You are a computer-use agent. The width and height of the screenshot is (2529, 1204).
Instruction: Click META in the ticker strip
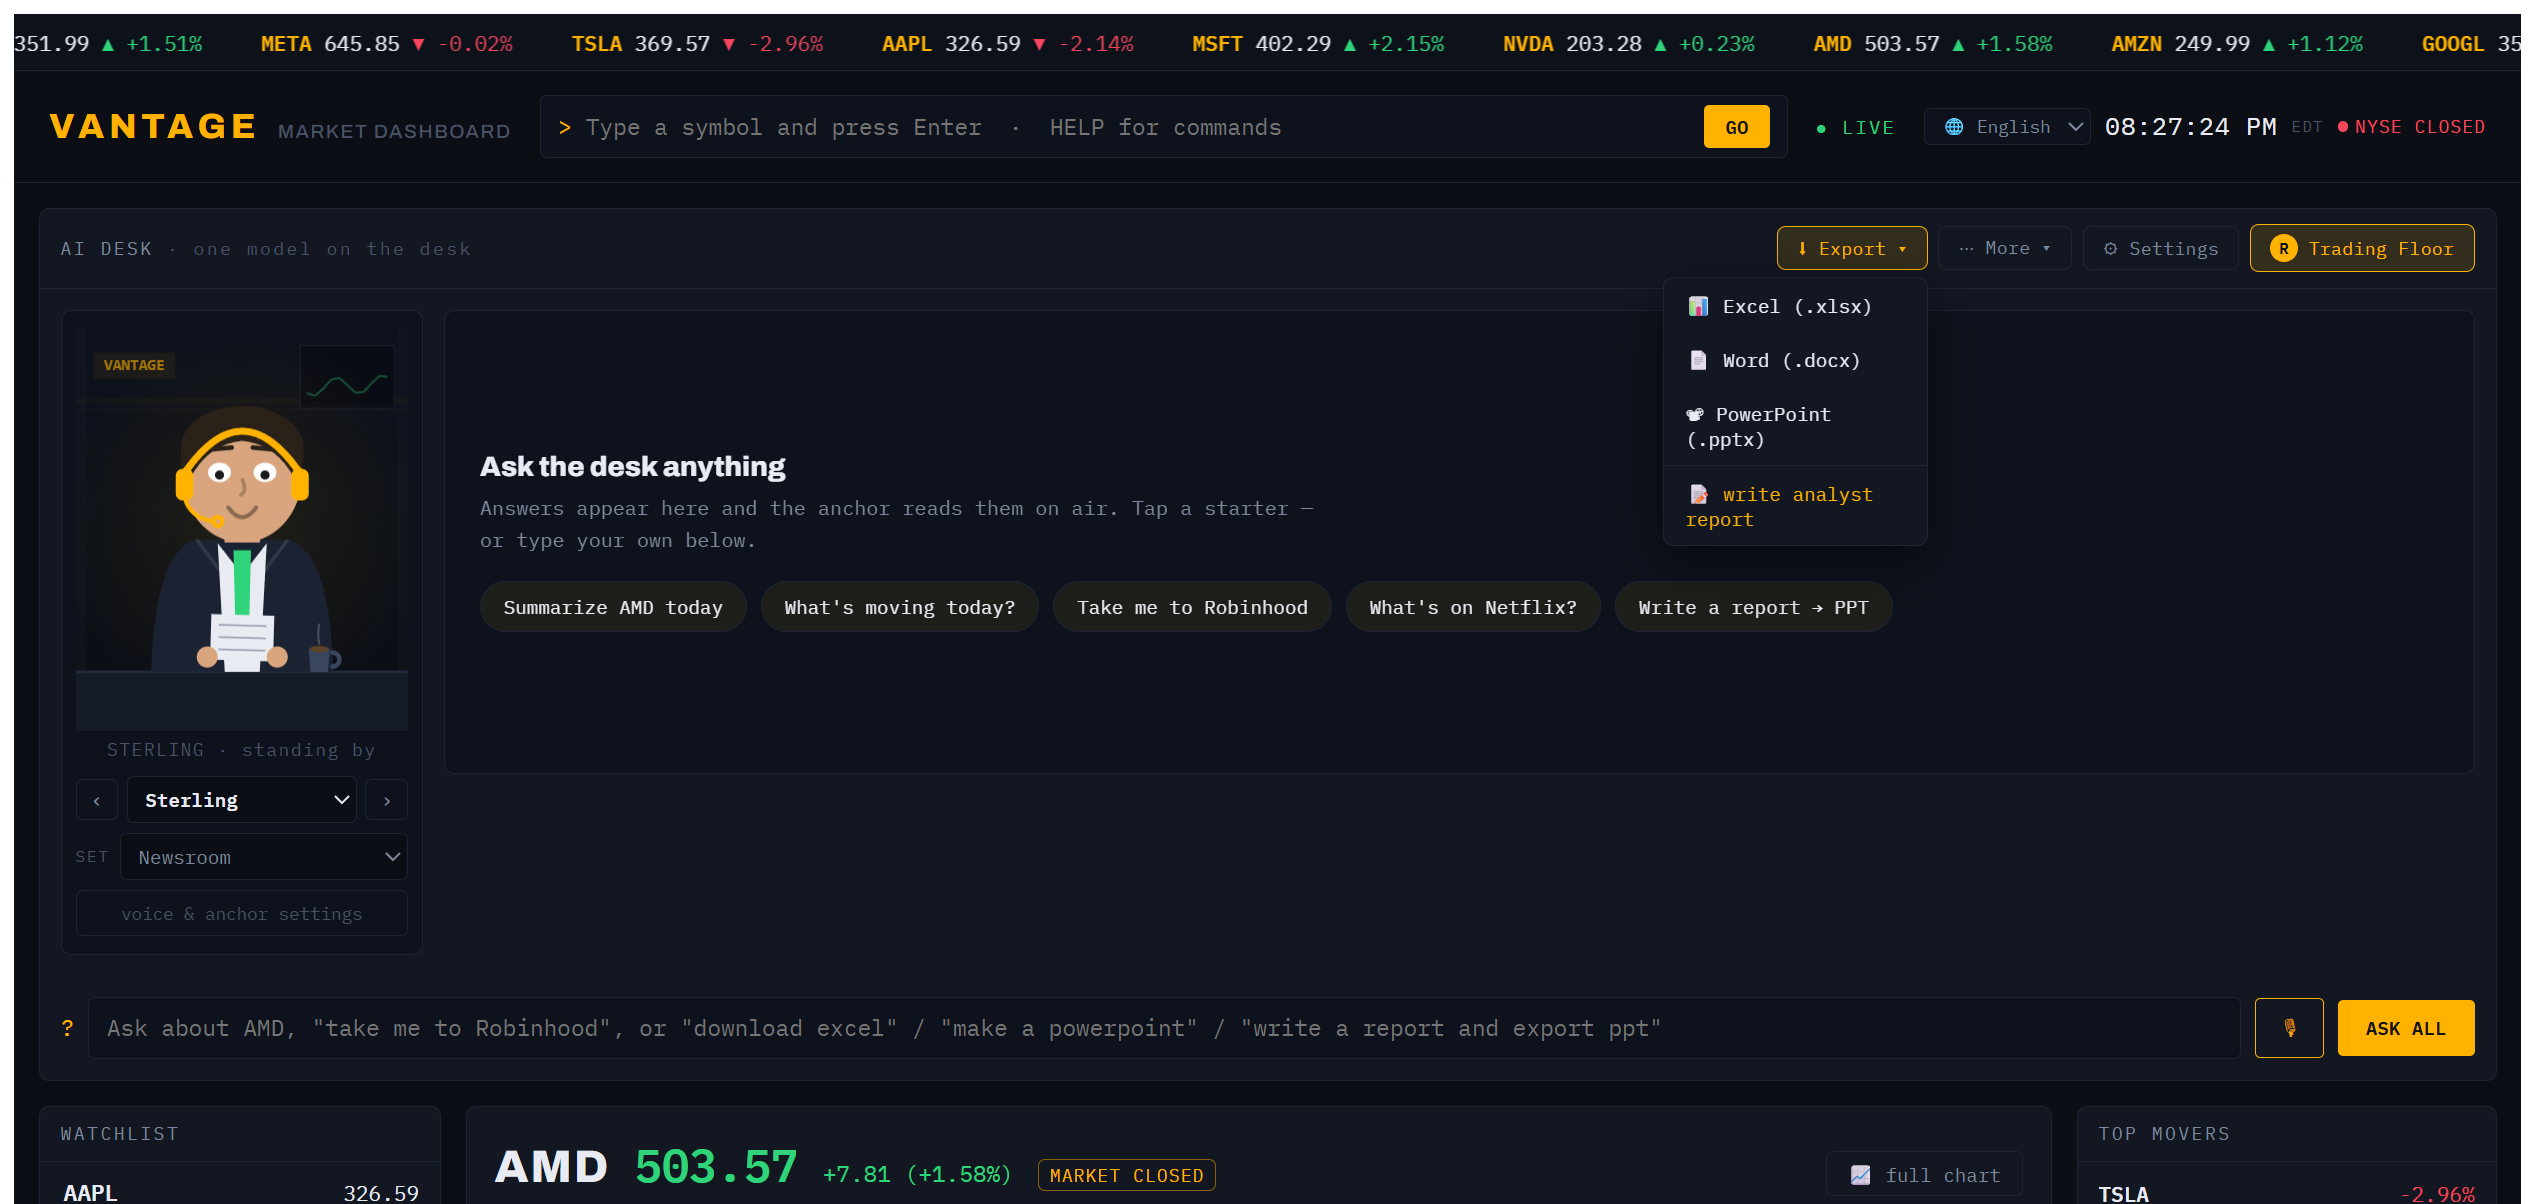(386, 44)
